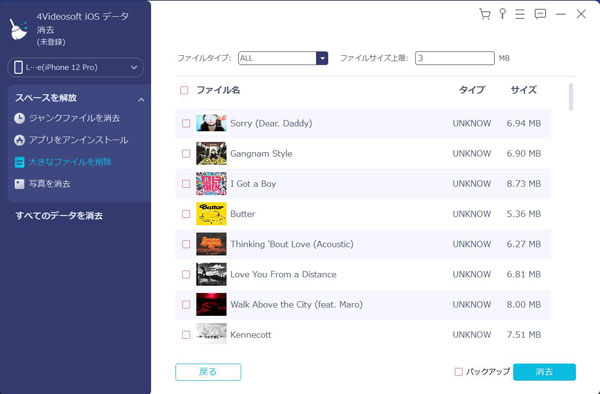Click the ファイルサイズ上限 input field

point(455,58)
